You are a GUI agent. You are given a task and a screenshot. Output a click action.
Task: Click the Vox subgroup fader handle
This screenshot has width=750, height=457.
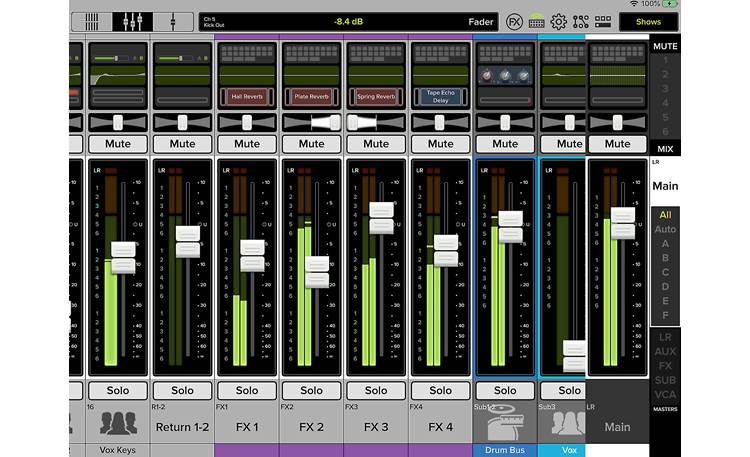click(574, 356)
